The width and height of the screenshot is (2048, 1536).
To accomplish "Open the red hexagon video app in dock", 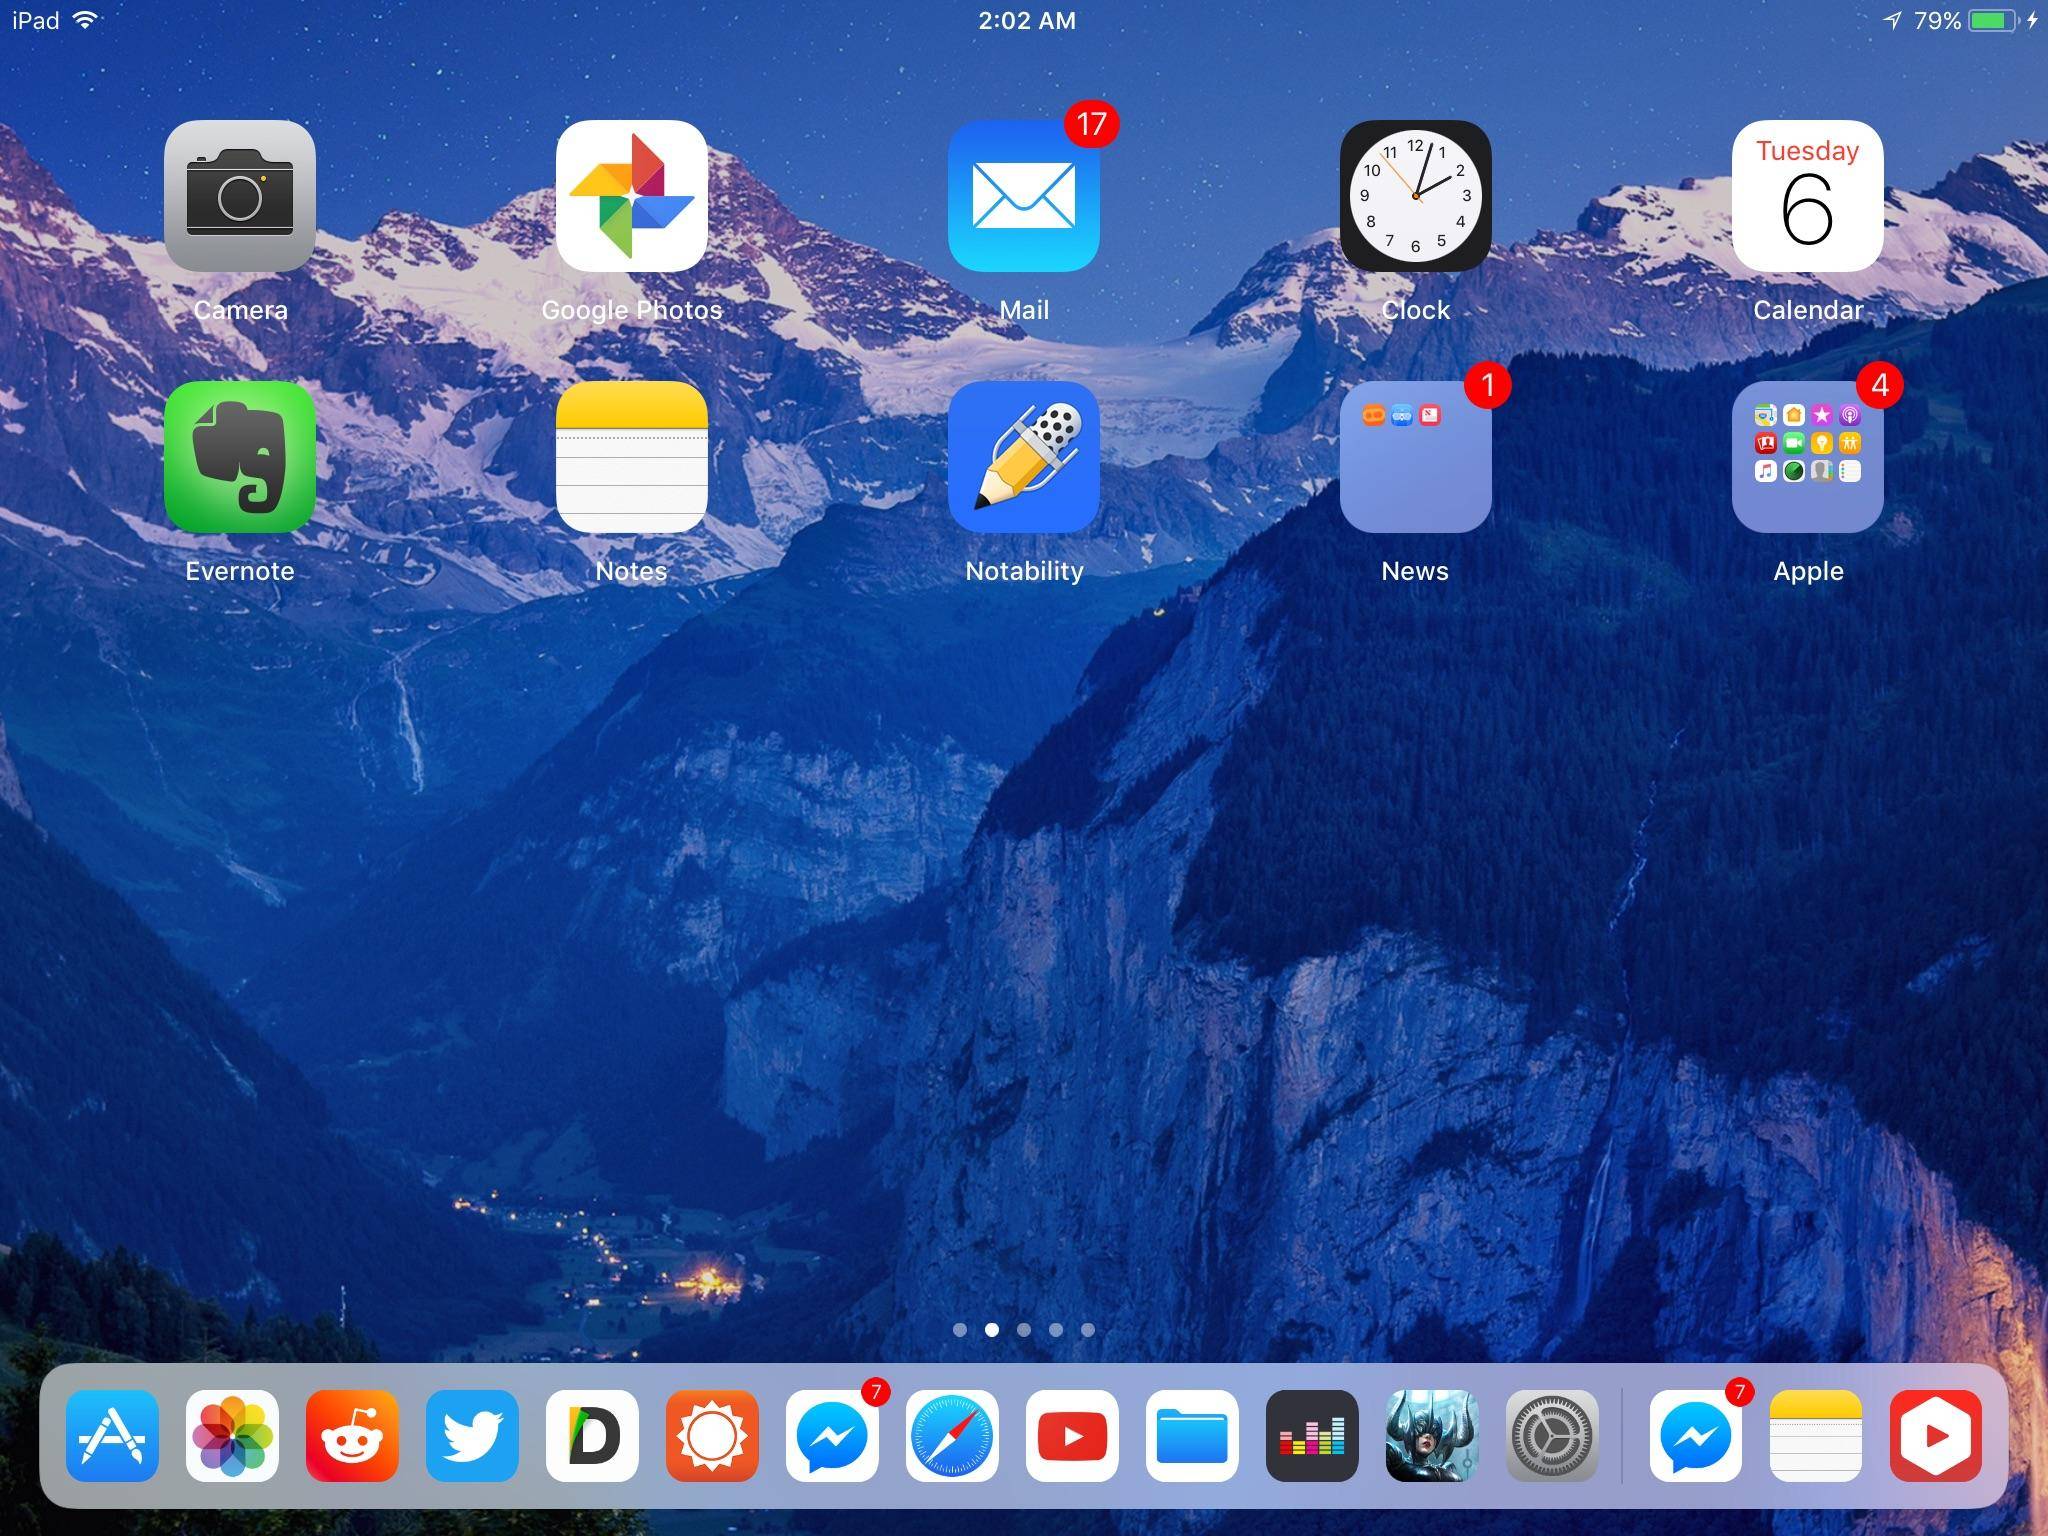I will click(x=1936, y=1436).
